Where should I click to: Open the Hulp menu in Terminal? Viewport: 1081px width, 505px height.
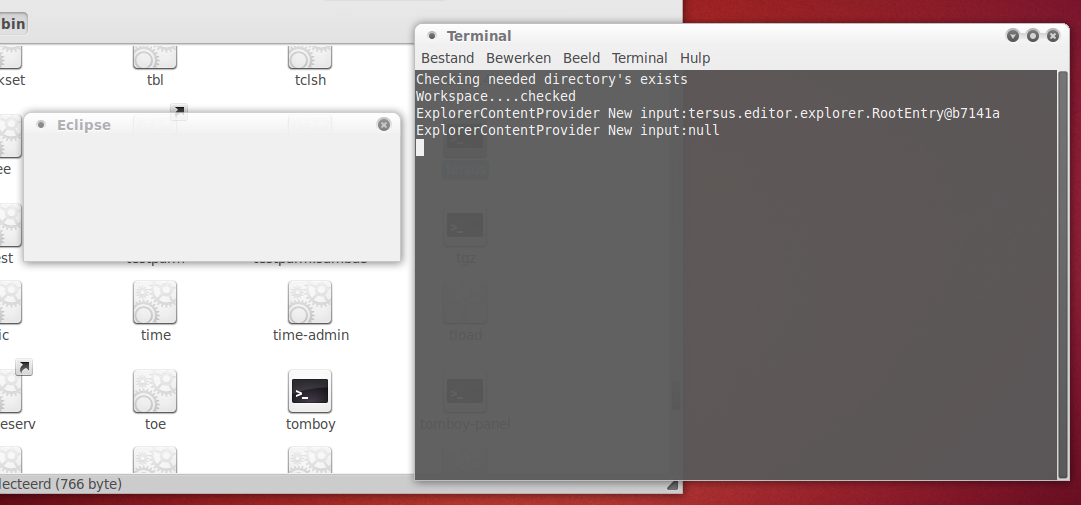pyautogui.click(x=695, y=58)
